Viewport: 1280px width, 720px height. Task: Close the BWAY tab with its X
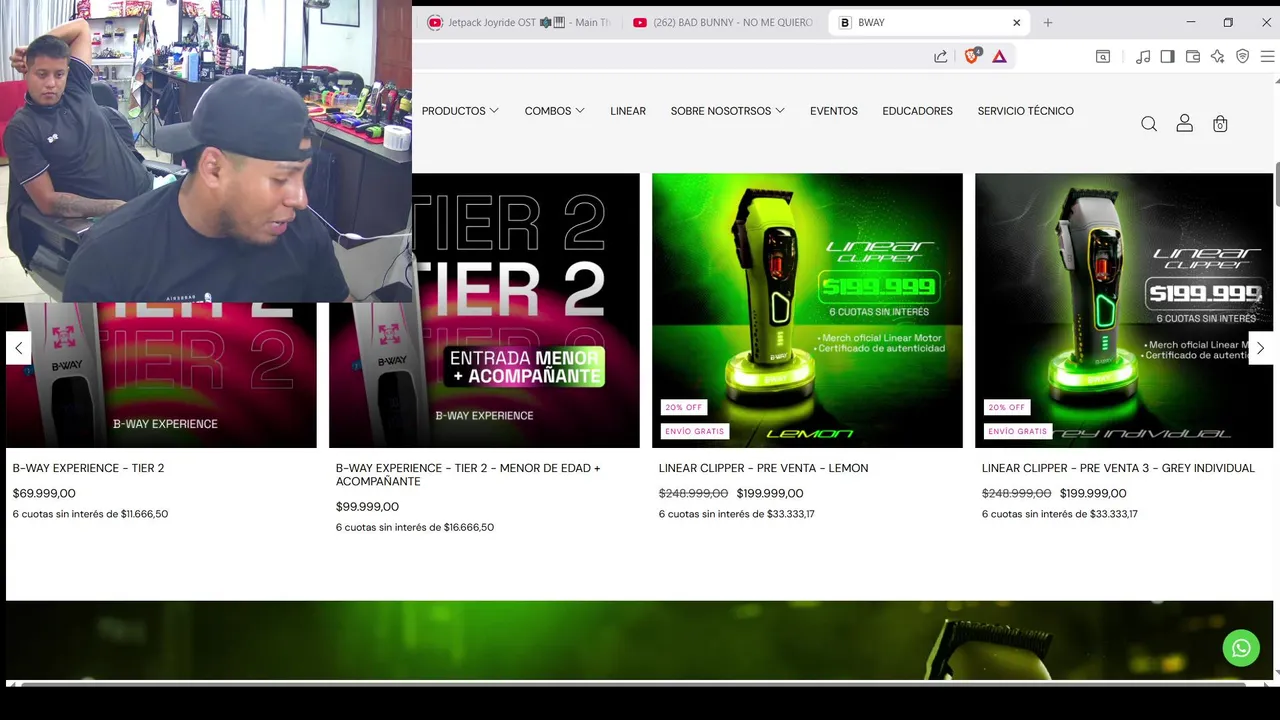(x=1017, y=22)
